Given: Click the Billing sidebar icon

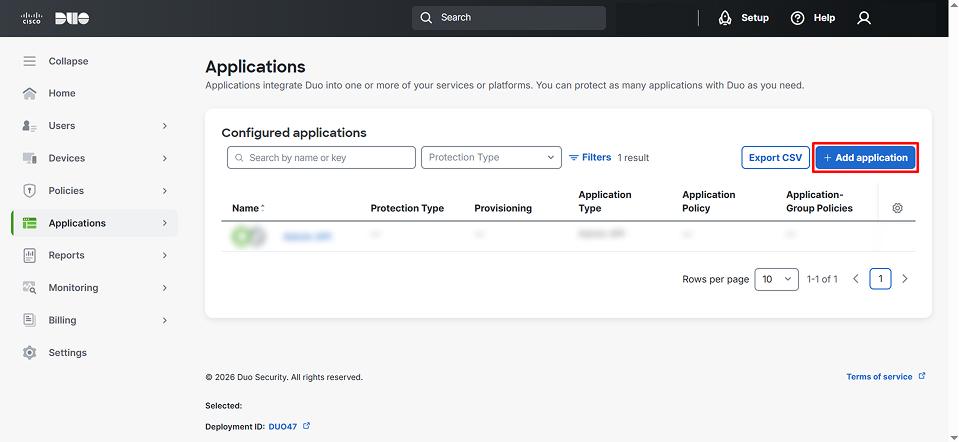Looking at the screenshot, I should click(29, 320).
